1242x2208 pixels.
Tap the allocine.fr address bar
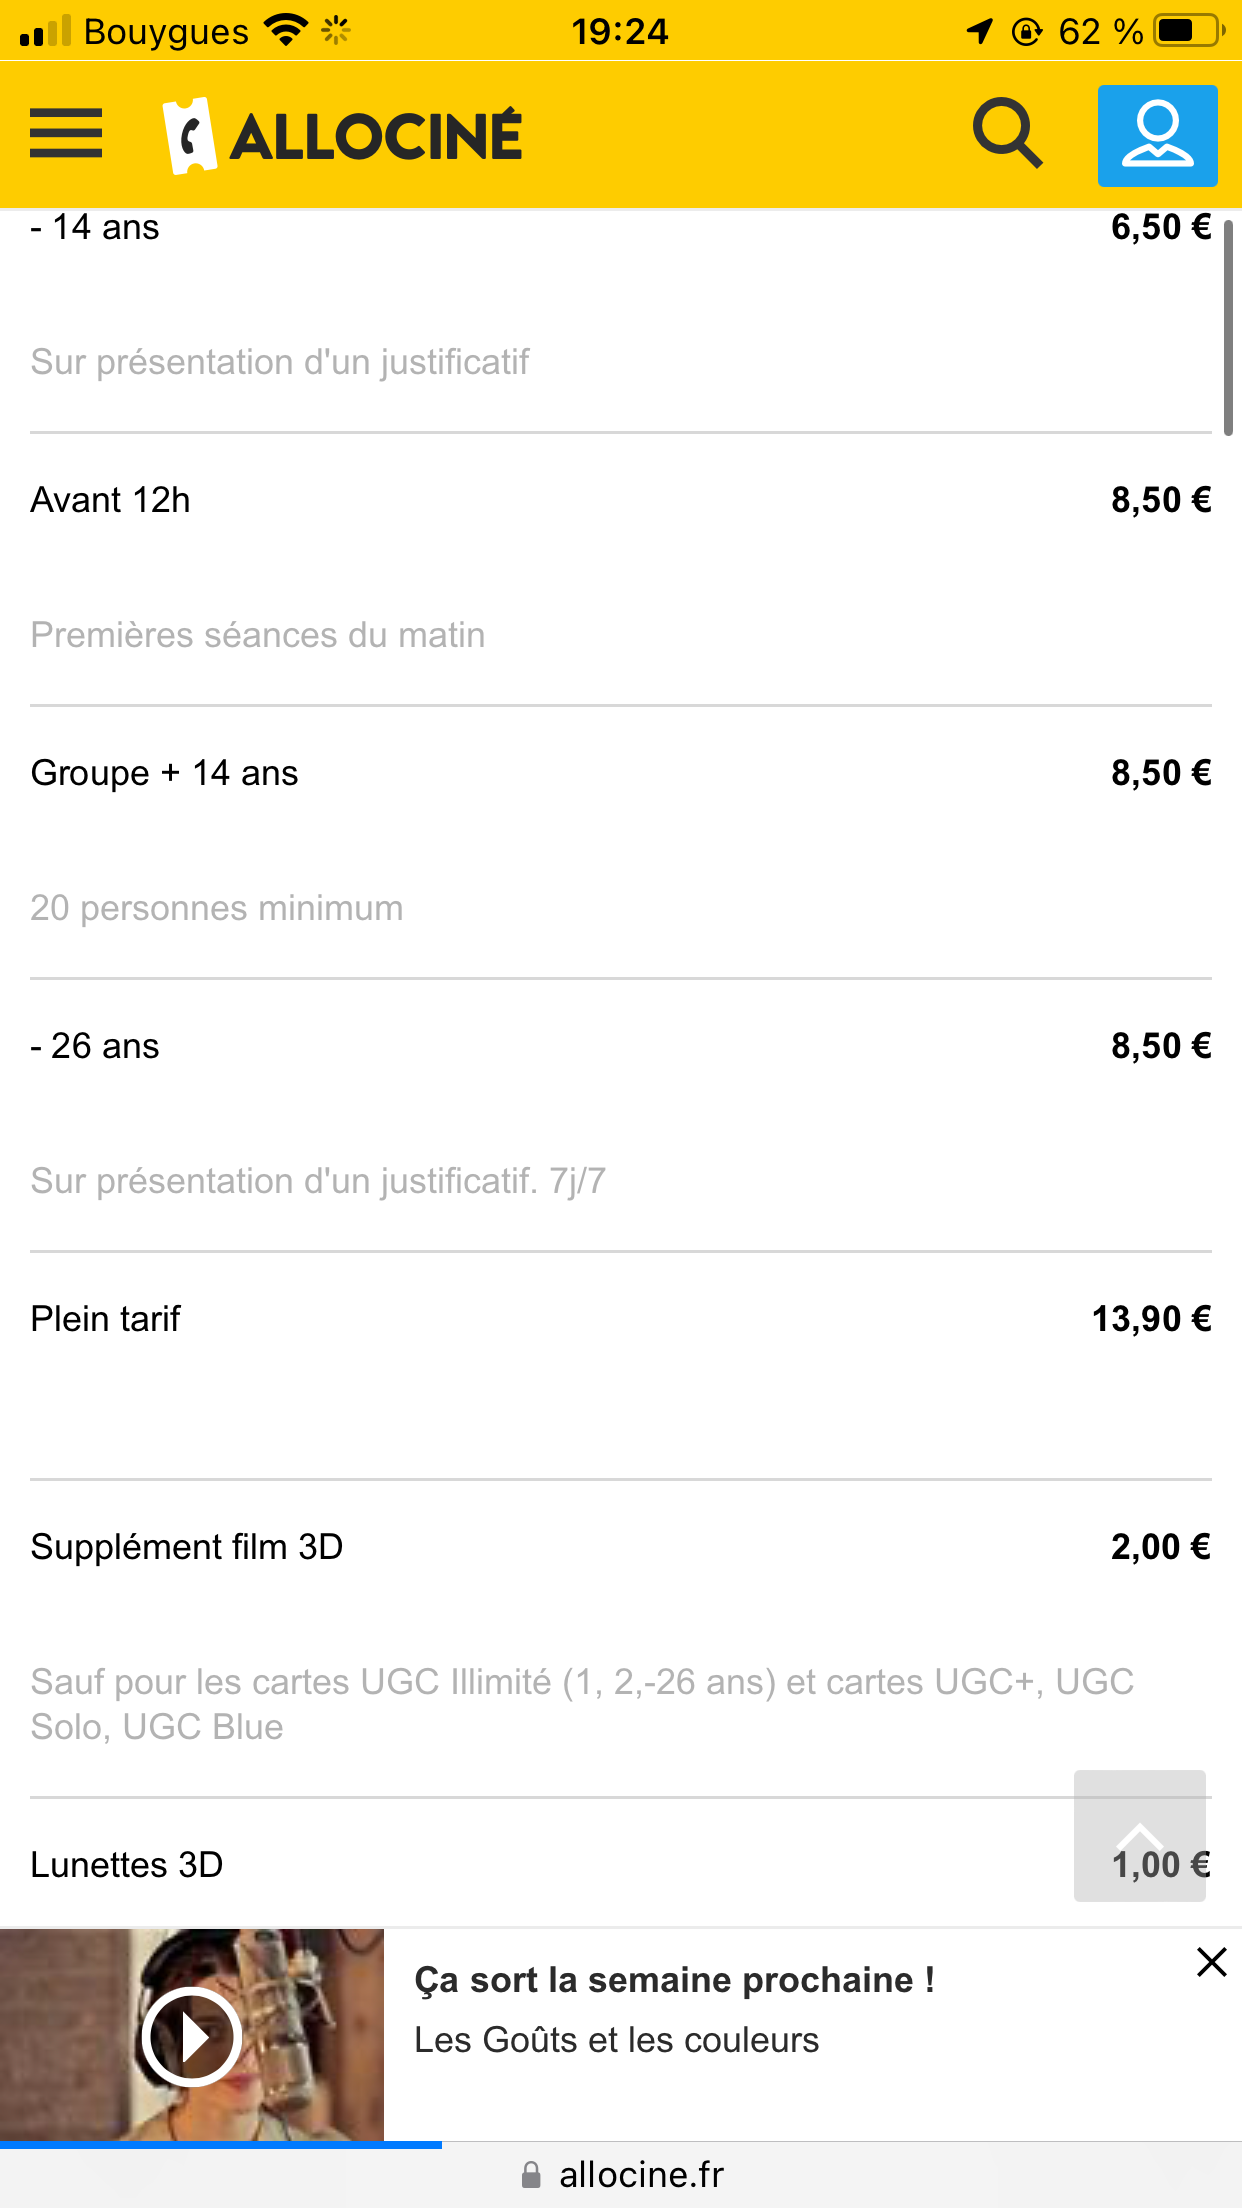coord(640,2175)
